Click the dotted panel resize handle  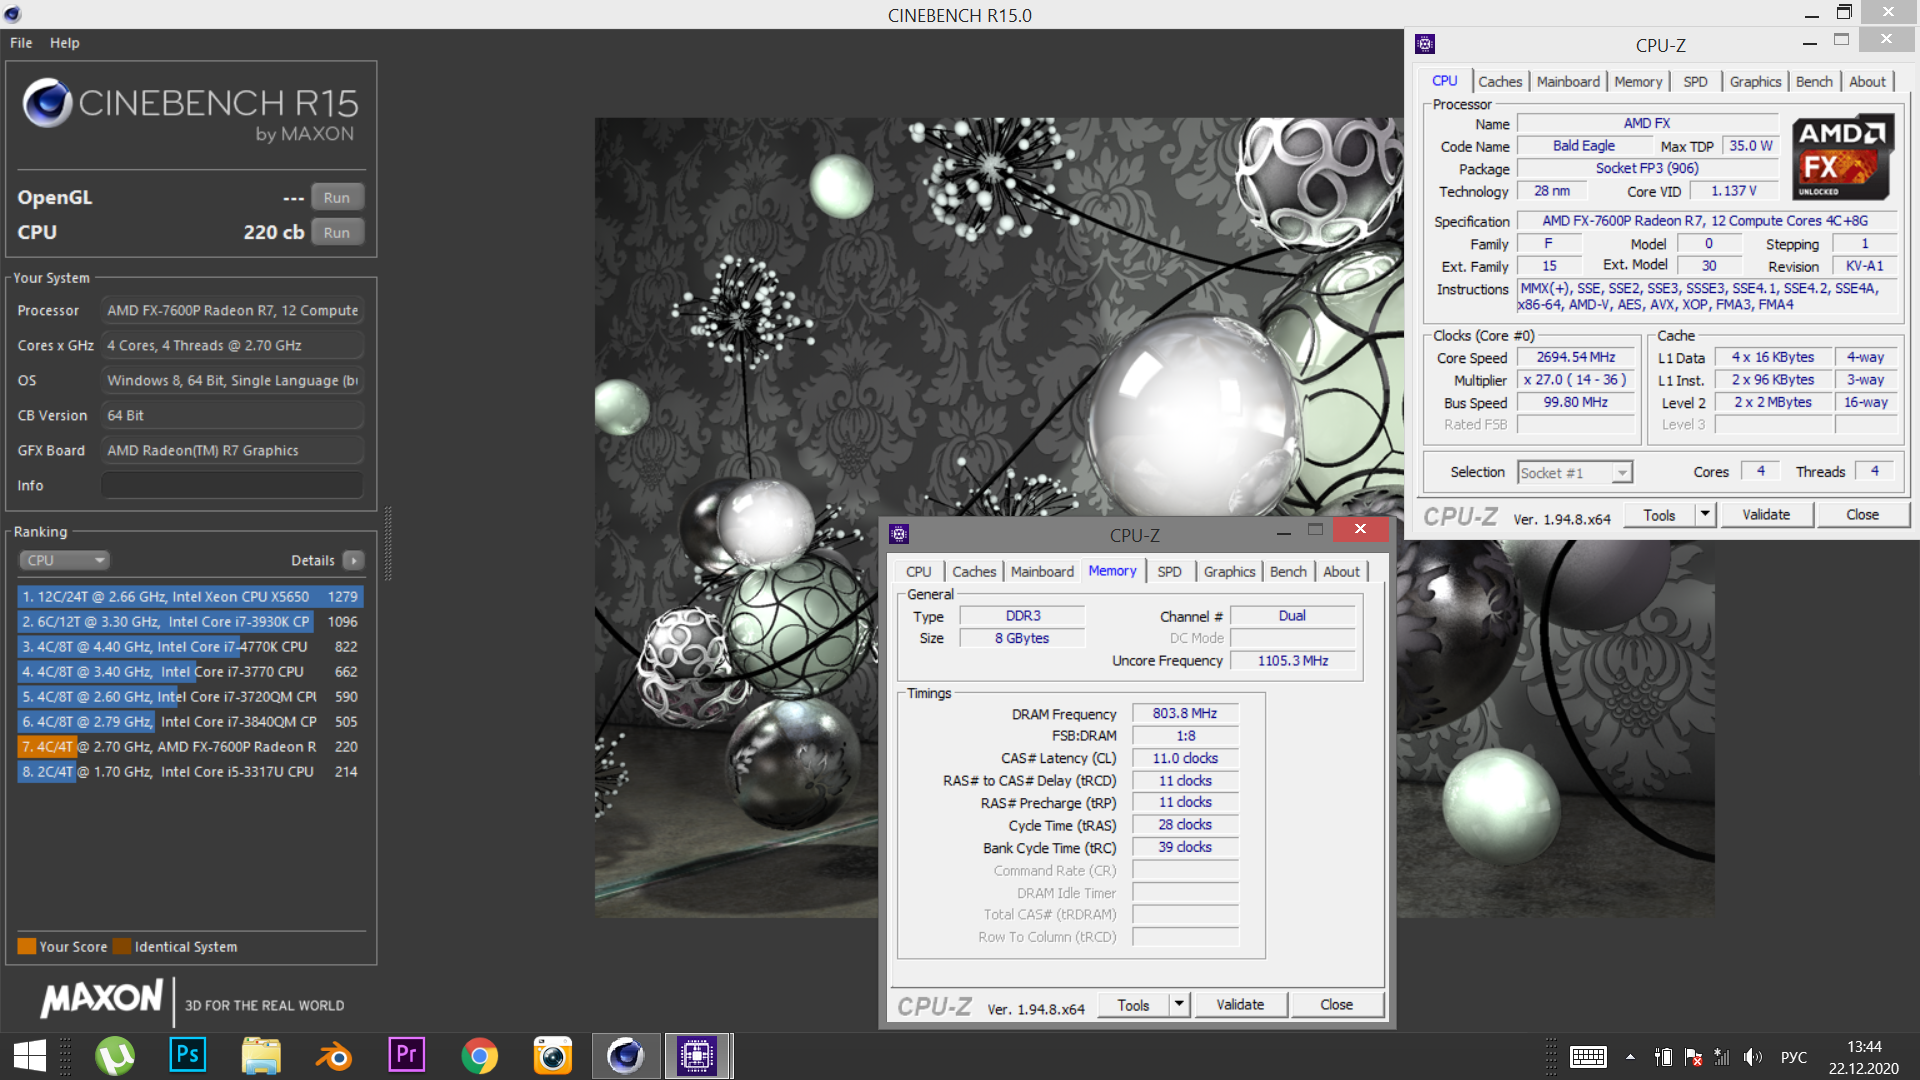coord(388,545)
